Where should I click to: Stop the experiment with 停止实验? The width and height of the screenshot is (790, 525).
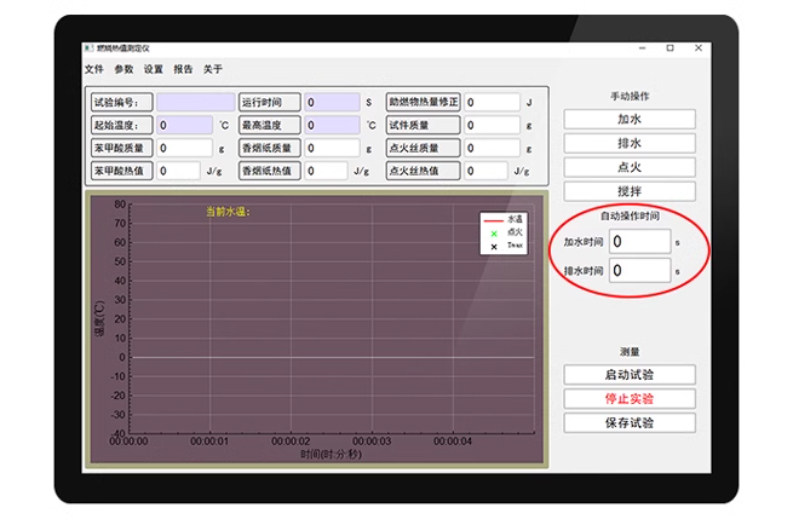coord(629,399)
